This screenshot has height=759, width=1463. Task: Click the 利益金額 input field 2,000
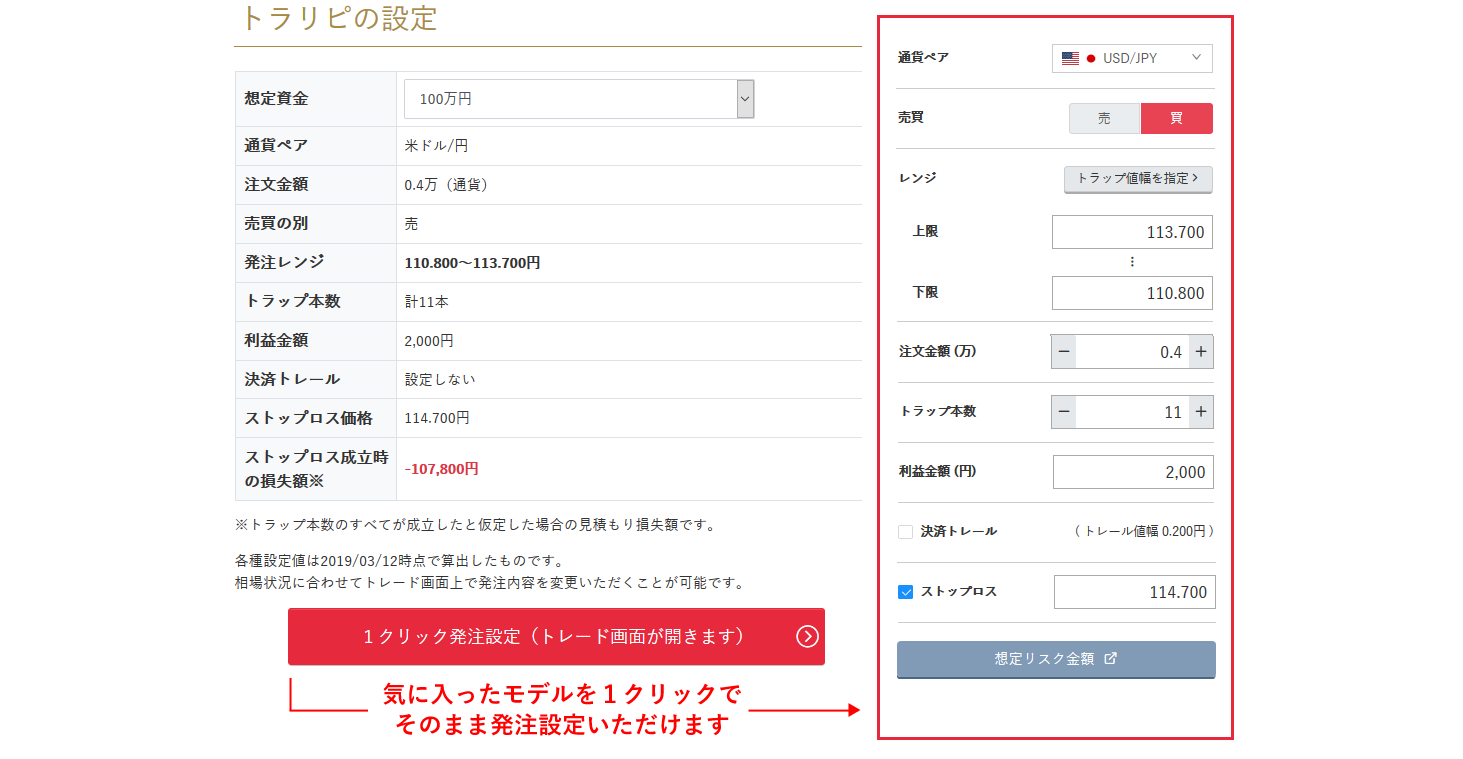[1134, 472]
